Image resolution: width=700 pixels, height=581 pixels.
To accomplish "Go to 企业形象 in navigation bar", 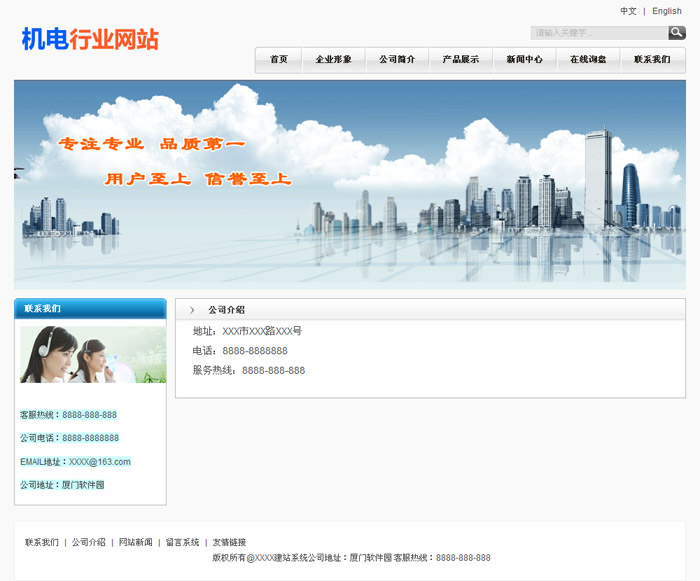I will pyautogui.click(x=334, y=60).
